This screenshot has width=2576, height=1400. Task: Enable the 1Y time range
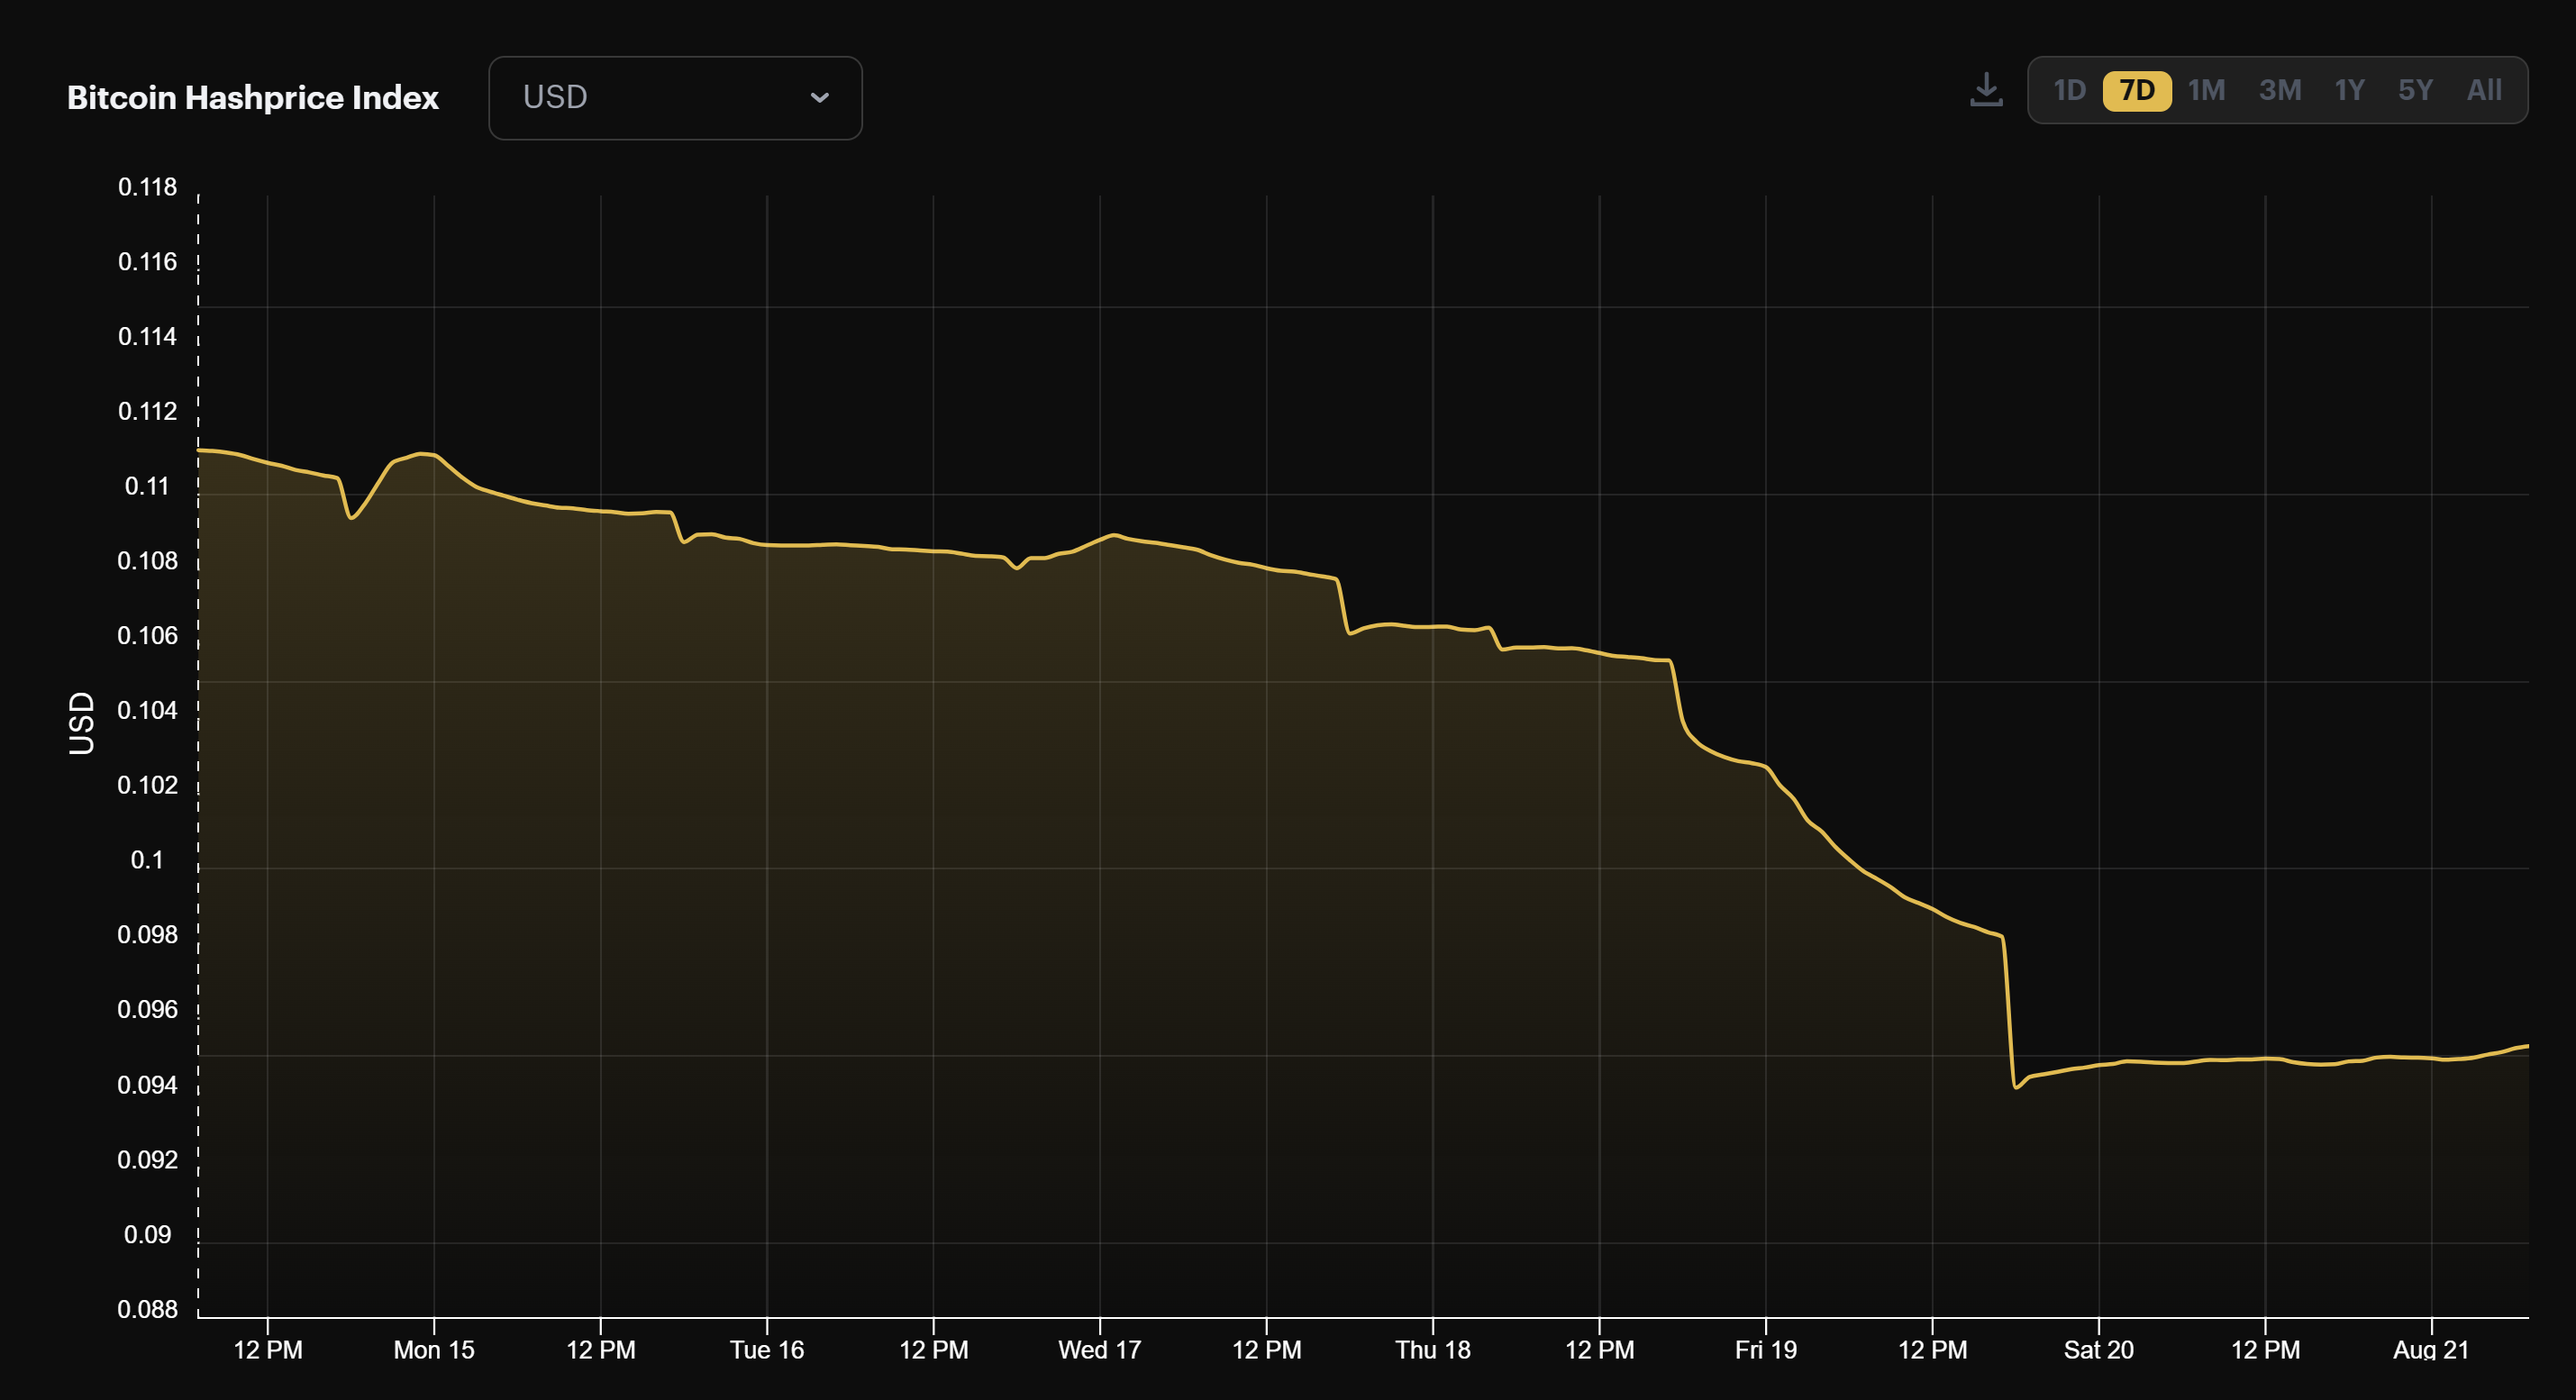point(2349,89)
